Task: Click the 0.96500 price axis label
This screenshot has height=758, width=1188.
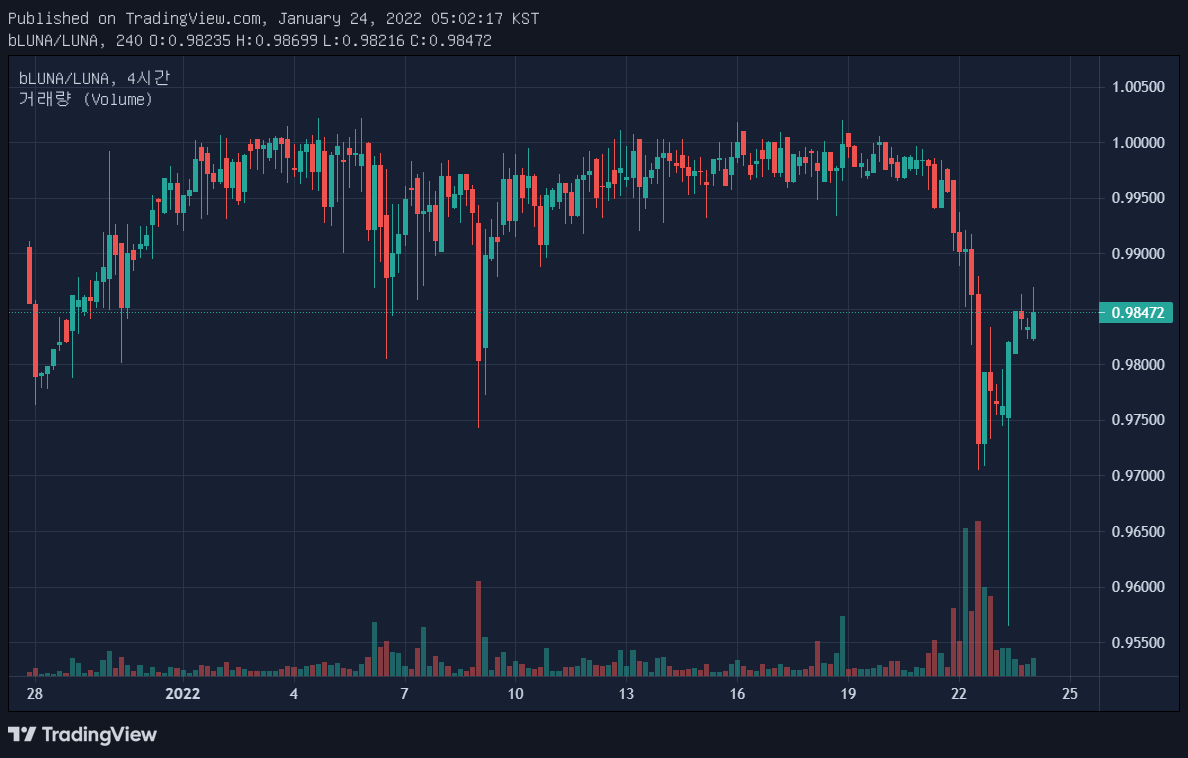Action: point(1138,531)
